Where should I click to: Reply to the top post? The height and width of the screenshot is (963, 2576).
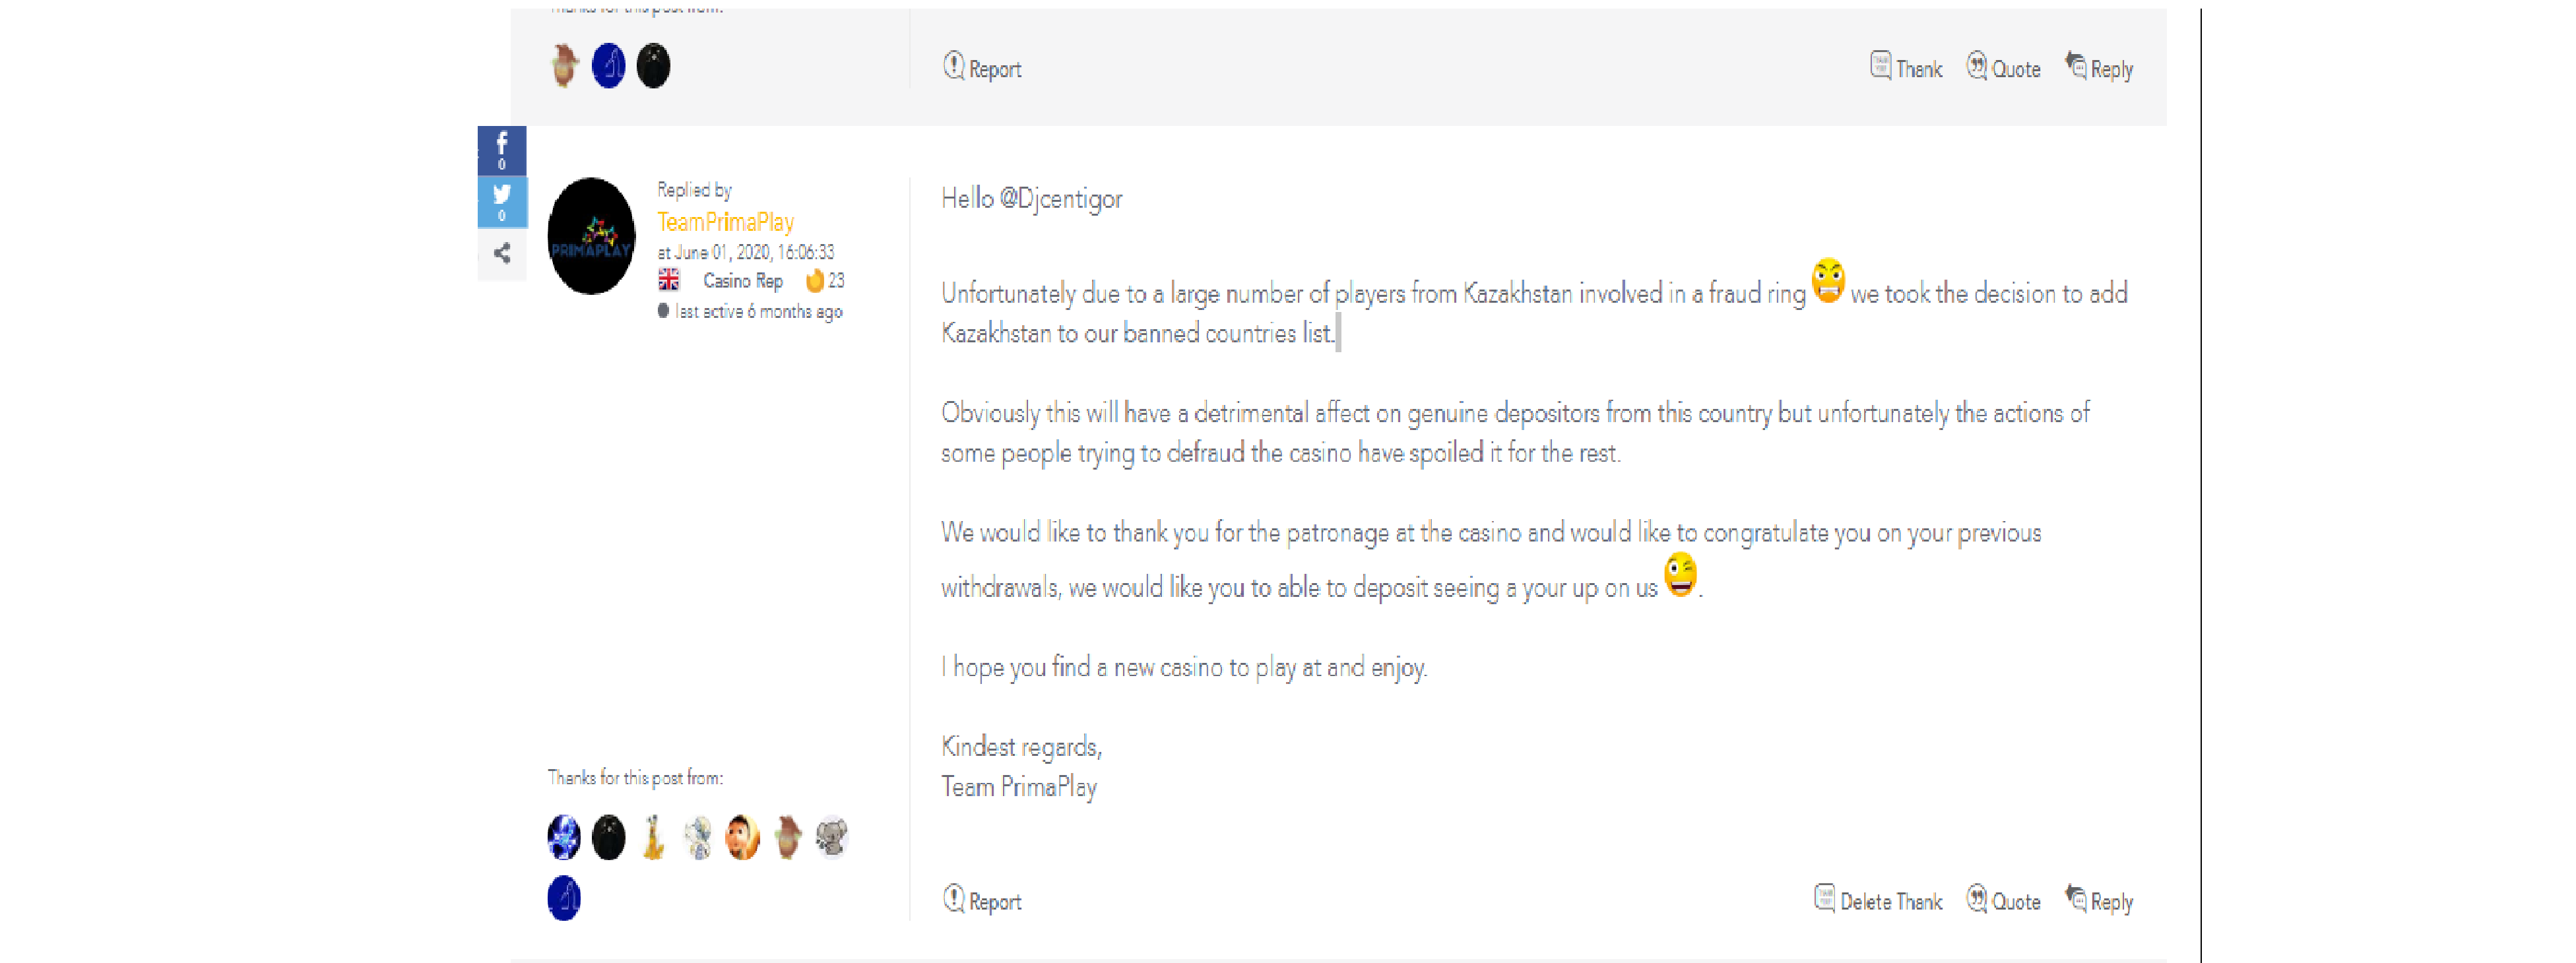point(2099,68)
